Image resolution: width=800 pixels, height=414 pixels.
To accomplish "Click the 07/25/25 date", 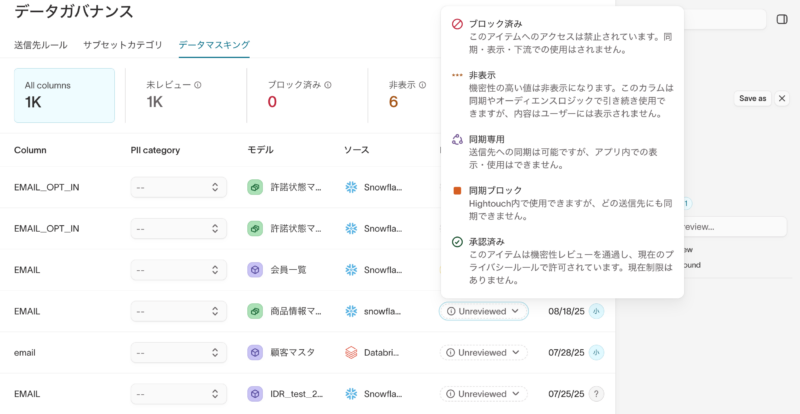I will pos(566,394).
